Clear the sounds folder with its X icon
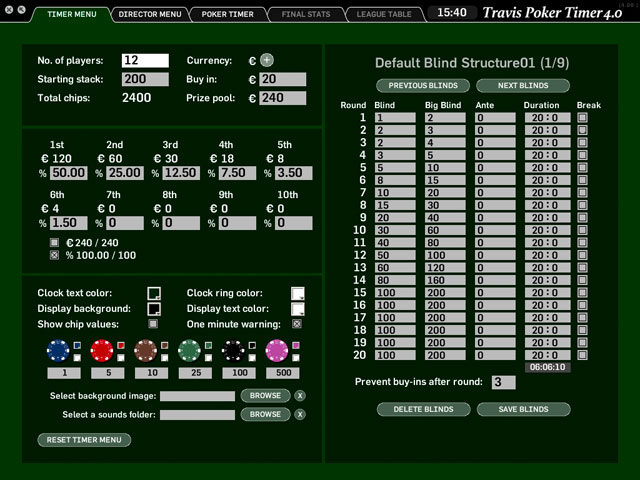 (x=300, y=414)
